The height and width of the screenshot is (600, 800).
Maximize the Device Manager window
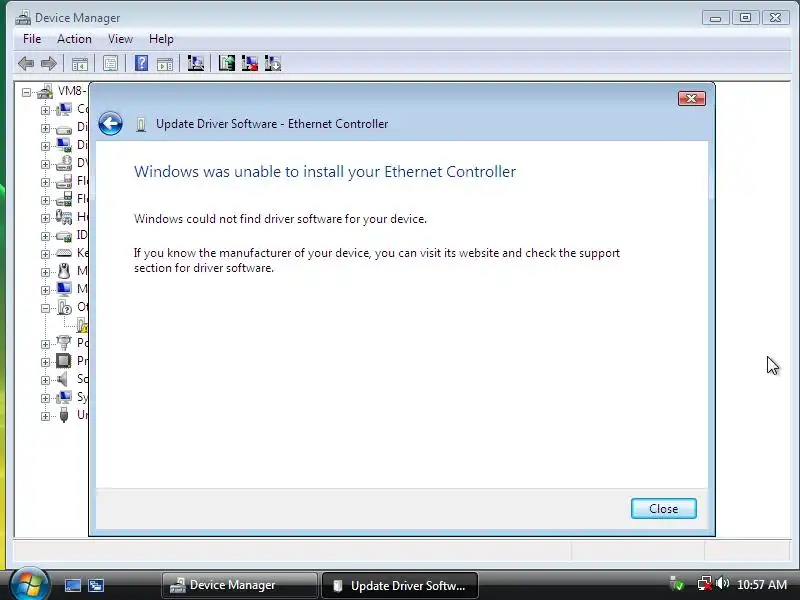(x=745, y=18)
